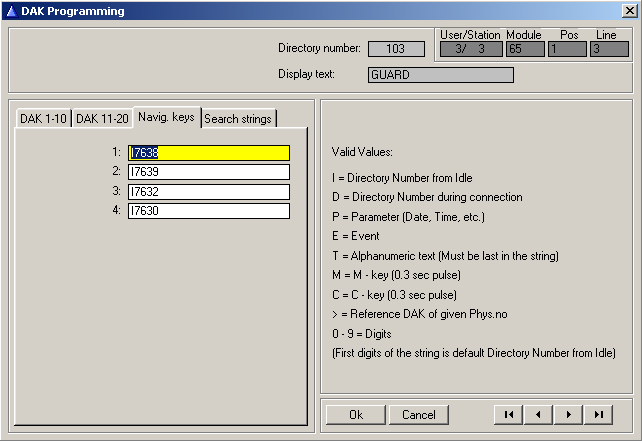Switch to the DAK 1-10 tab
Viewport: 642px width, 441px height.
pos(43,119)
